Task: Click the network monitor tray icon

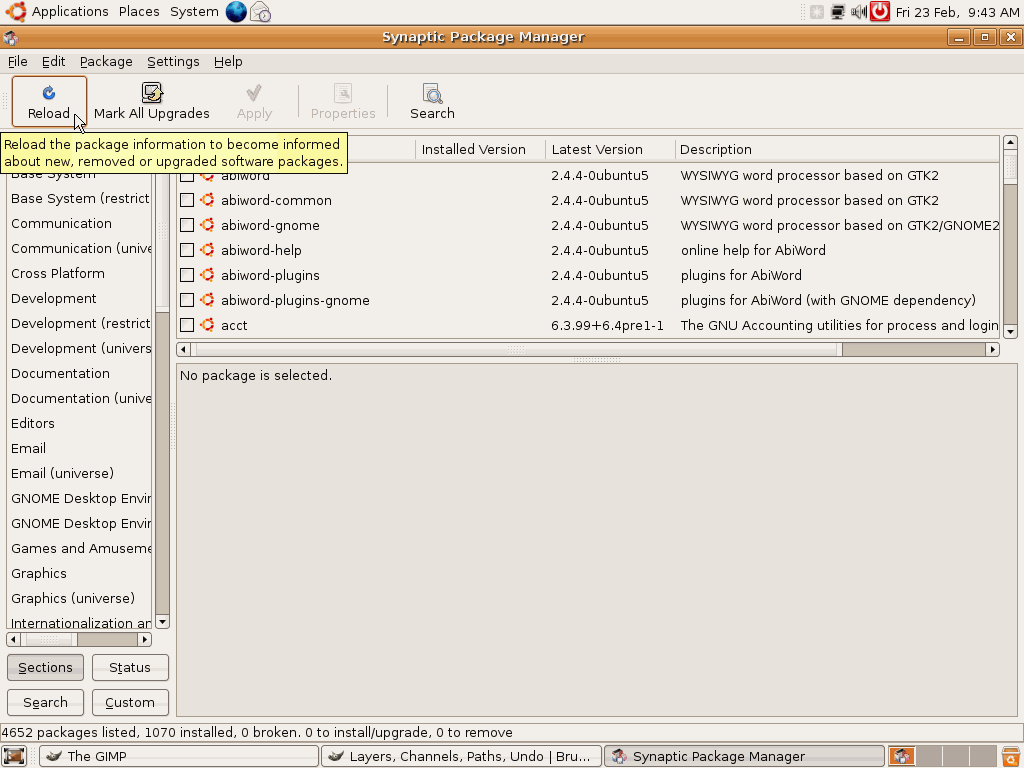Action: click(838, 12)
